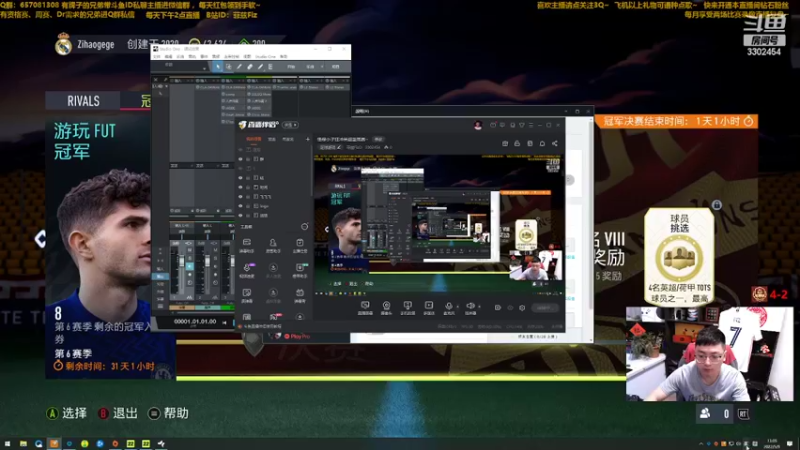This screenshot has width=800, height=450.
Task: Expand the speaker options arrow
Action: click(479, 306)
